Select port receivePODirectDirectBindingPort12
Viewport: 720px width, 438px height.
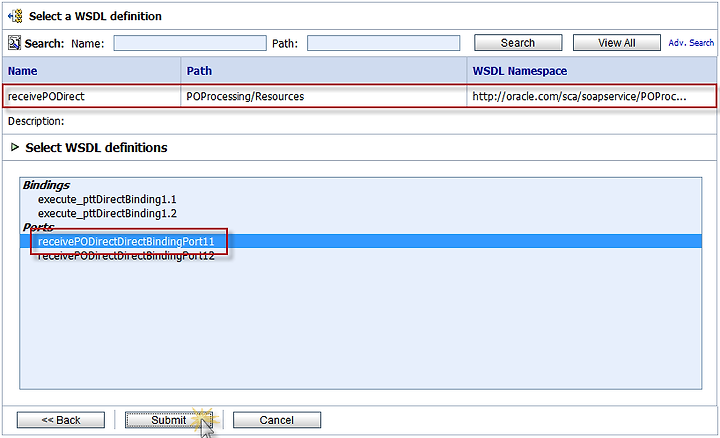coord(126,256)
